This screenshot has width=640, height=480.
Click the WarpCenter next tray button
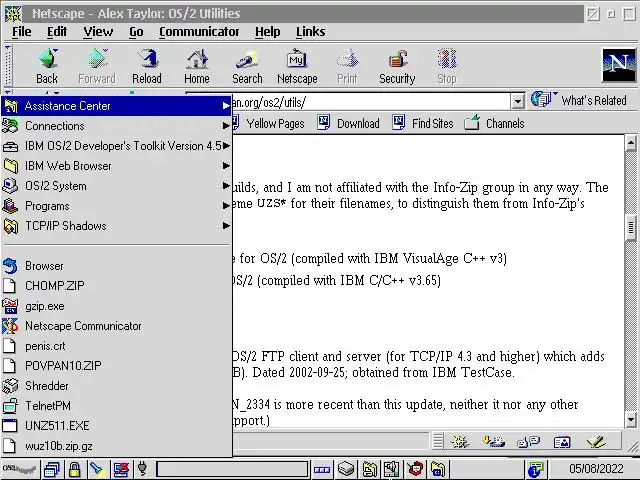(x=322, y=470)
